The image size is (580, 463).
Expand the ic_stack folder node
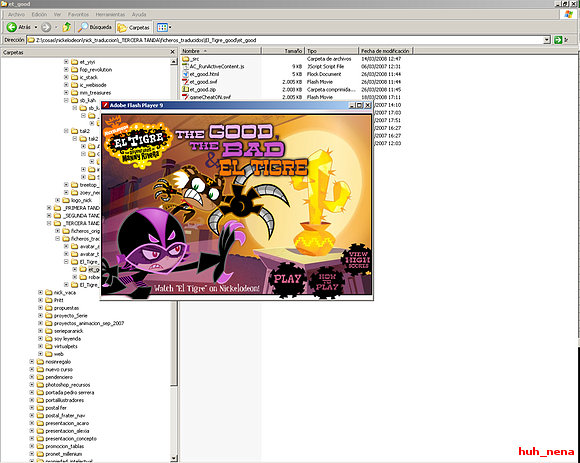[66, 77]
